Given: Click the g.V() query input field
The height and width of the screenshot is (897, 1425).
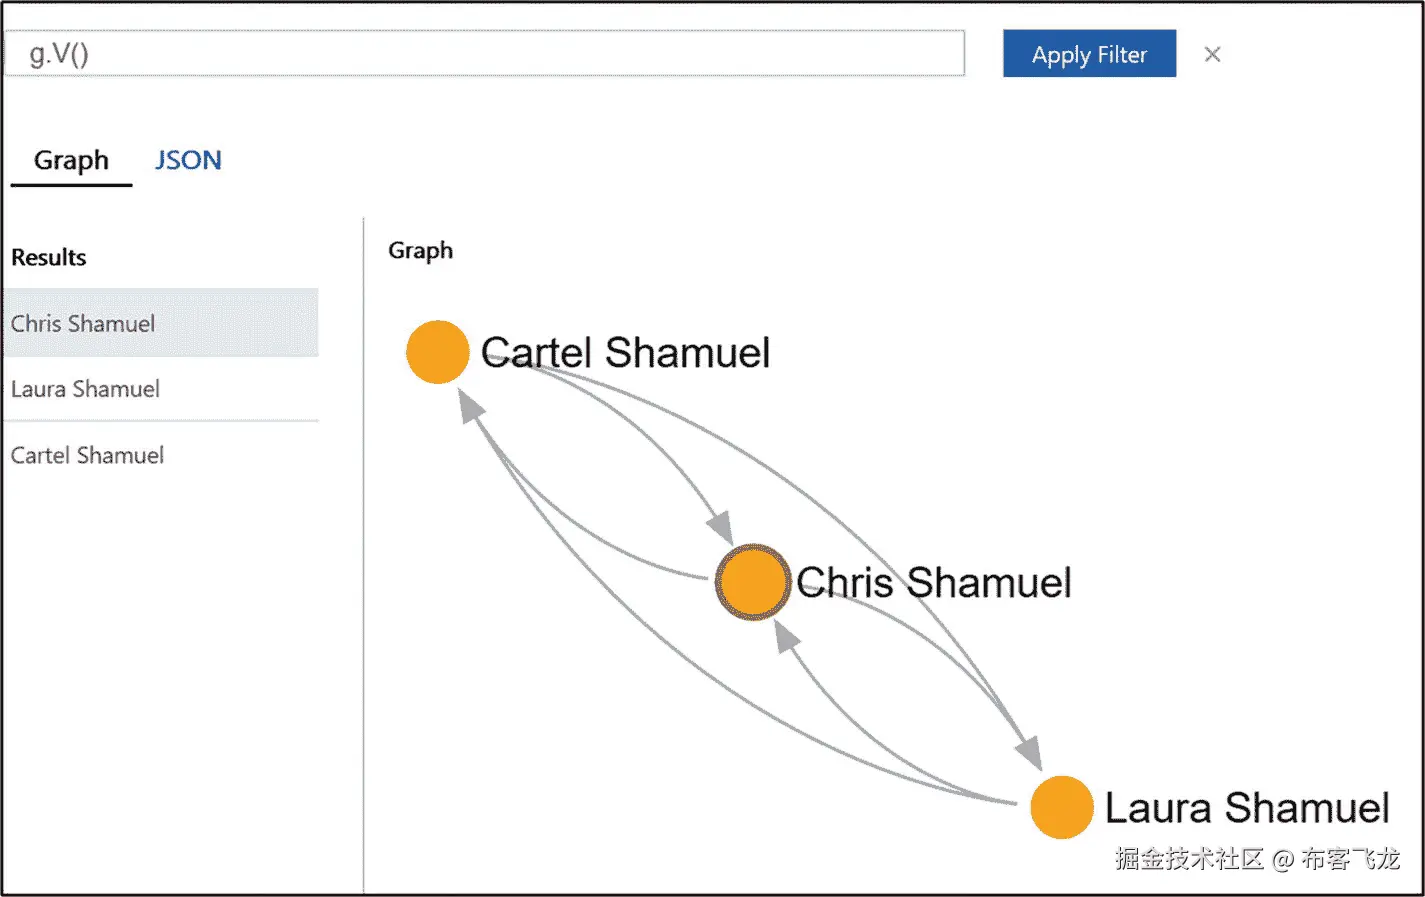Looking at the screenshot, I should (484, 54).
